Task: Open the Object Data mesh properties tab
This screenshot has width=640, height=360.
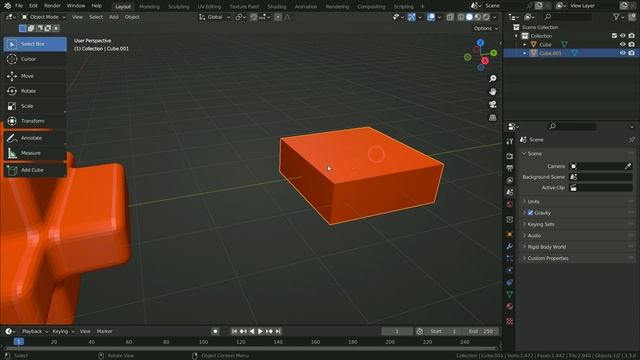Action: [509, 294]
